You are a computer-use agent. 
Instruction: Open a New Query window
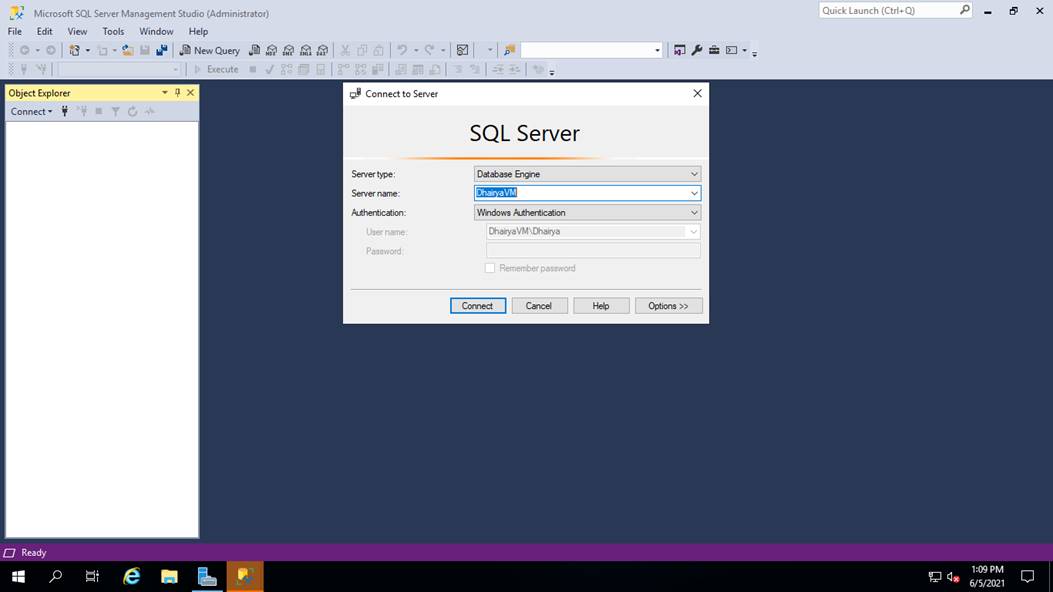tap(210, 49)
